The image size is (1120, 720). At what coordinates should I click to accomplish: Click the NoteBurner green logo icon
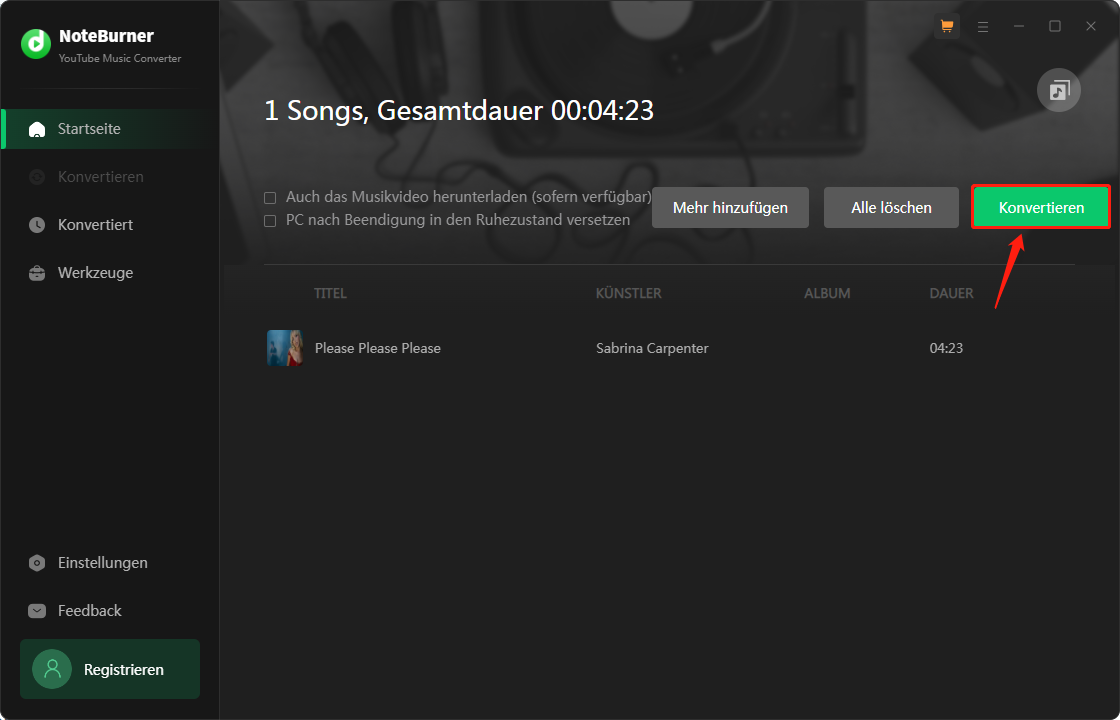point(36,44)
